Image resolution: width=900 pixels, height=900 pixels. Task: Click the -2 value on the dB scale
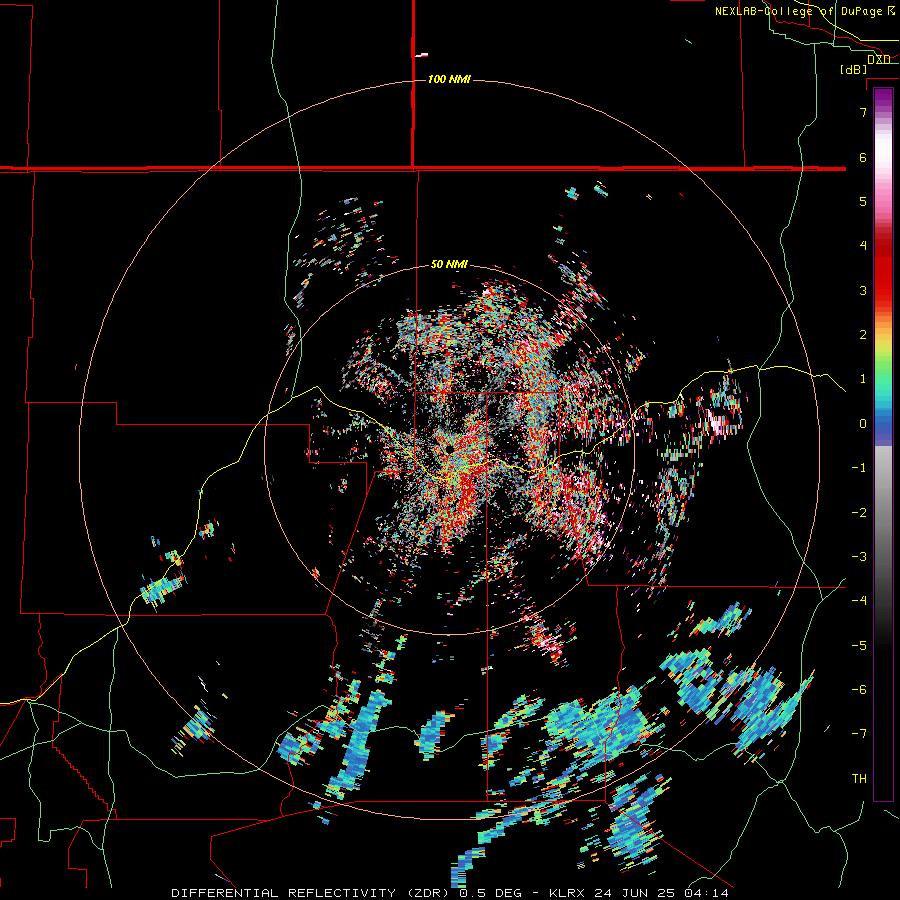[859, 512]
